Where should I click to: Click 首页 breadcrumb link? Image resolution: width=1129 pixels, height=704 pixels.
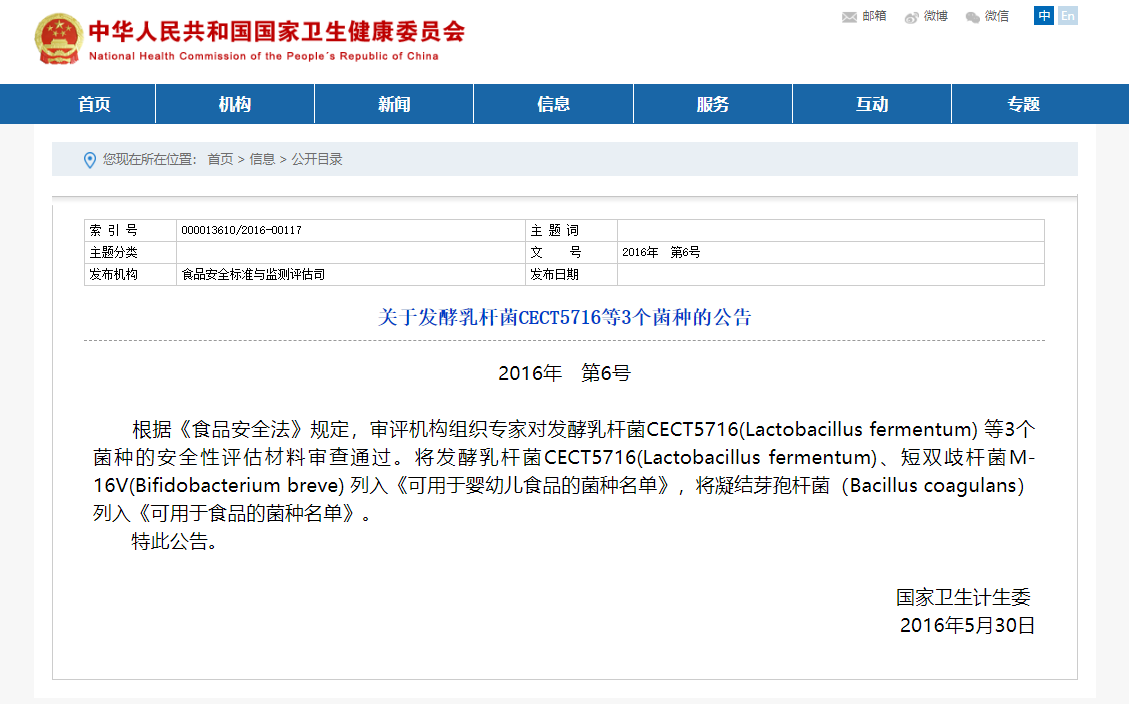click(x=220, y=160)
